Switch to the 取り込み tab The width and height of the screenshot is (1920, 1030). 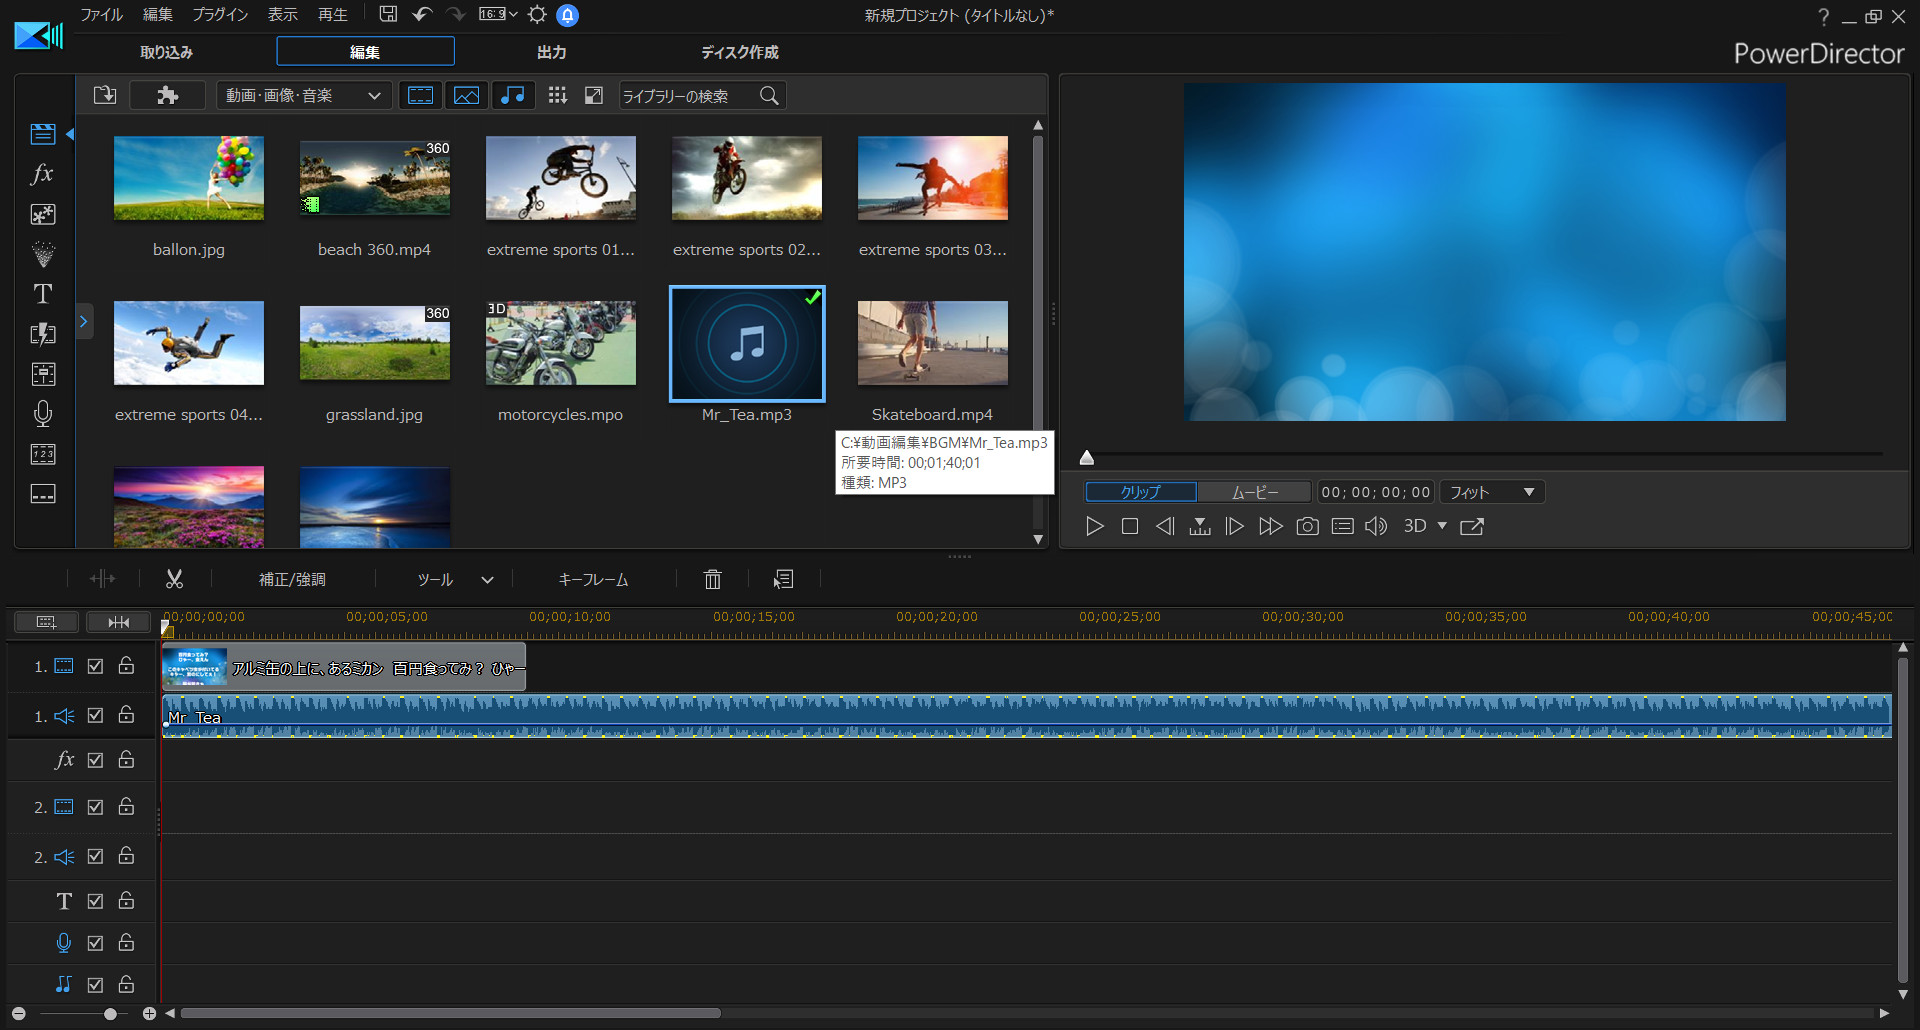[x=166, y=52]
